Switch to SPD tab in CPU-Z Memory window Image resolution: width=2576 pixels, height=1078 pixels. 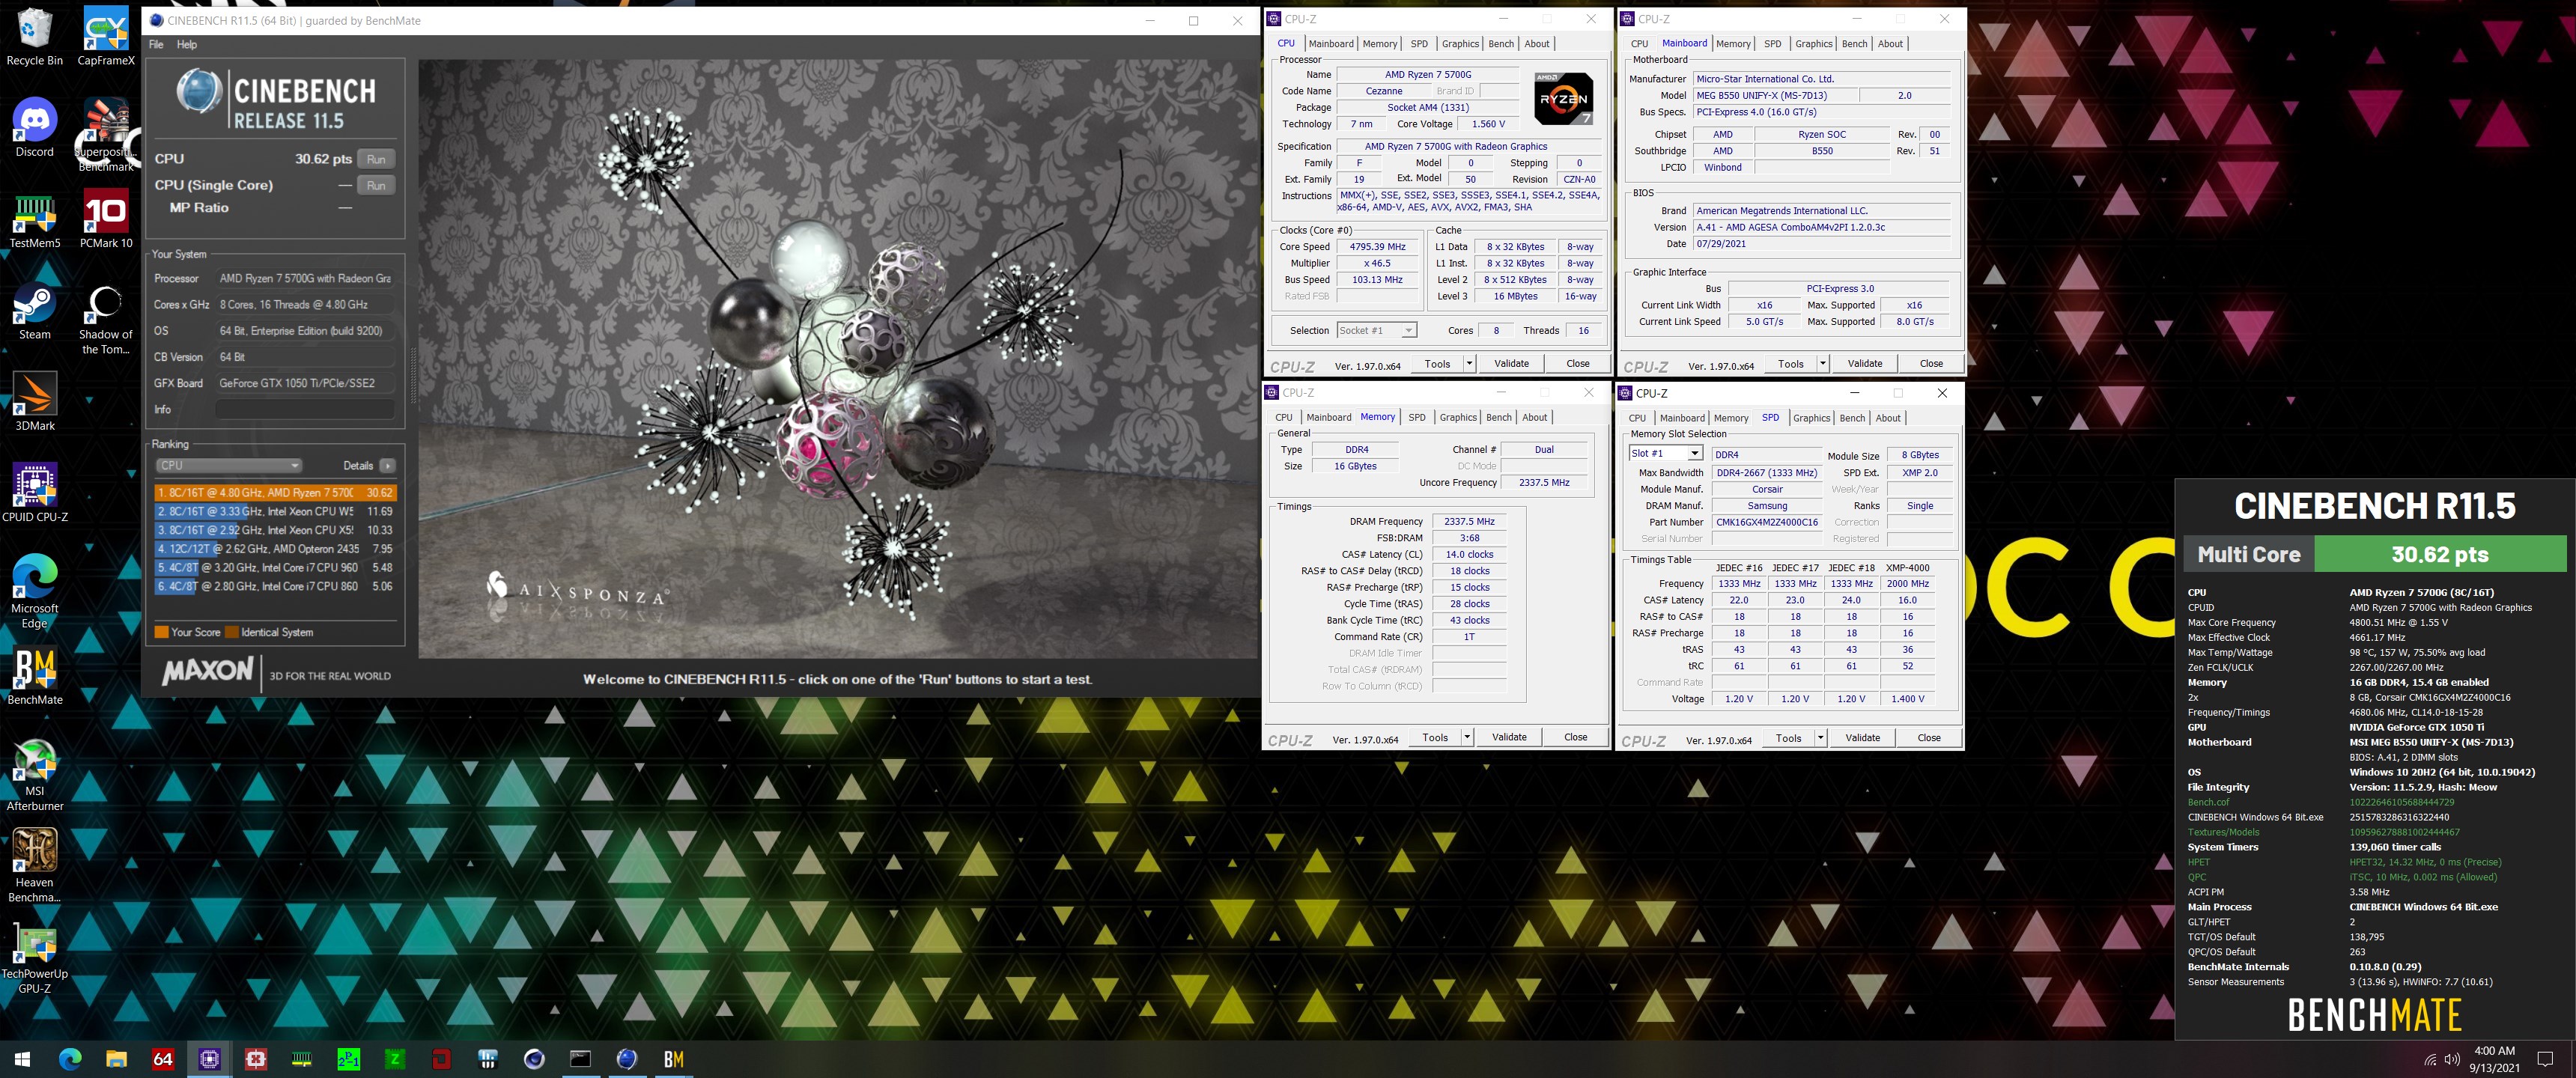point(1417,418)
